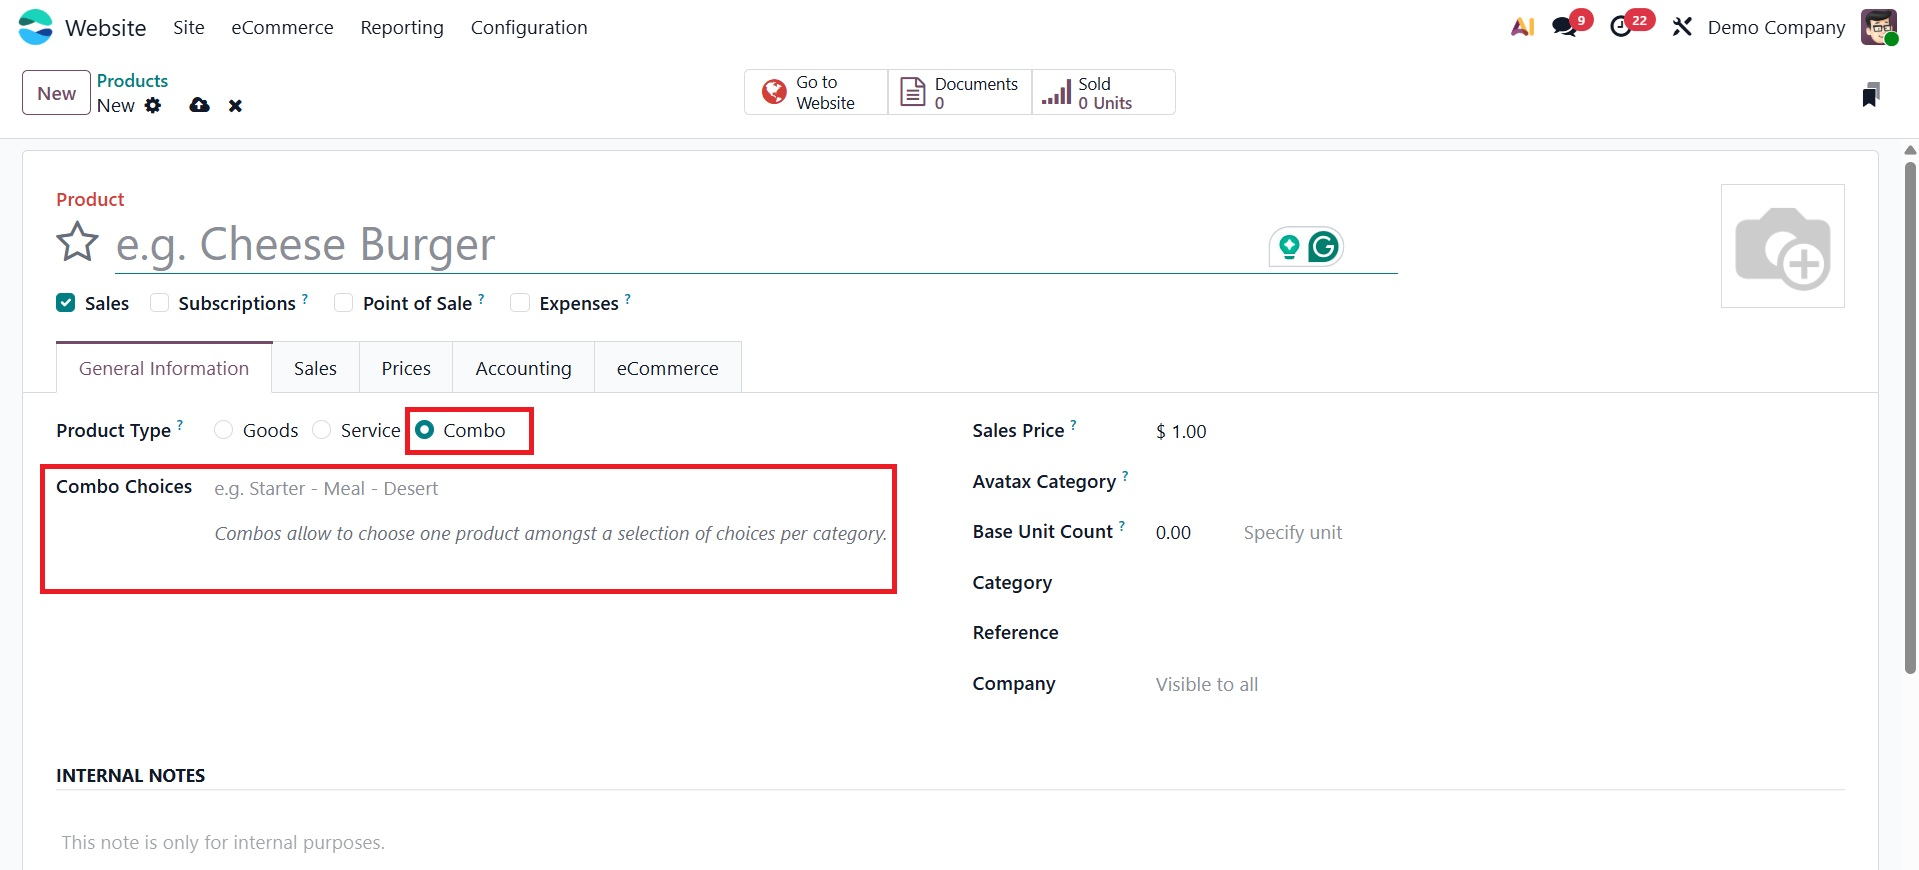The width and height of the screenshot is (1919, 870).
Task: Save record with cloud upload icon
Action: tap(199, 105)
